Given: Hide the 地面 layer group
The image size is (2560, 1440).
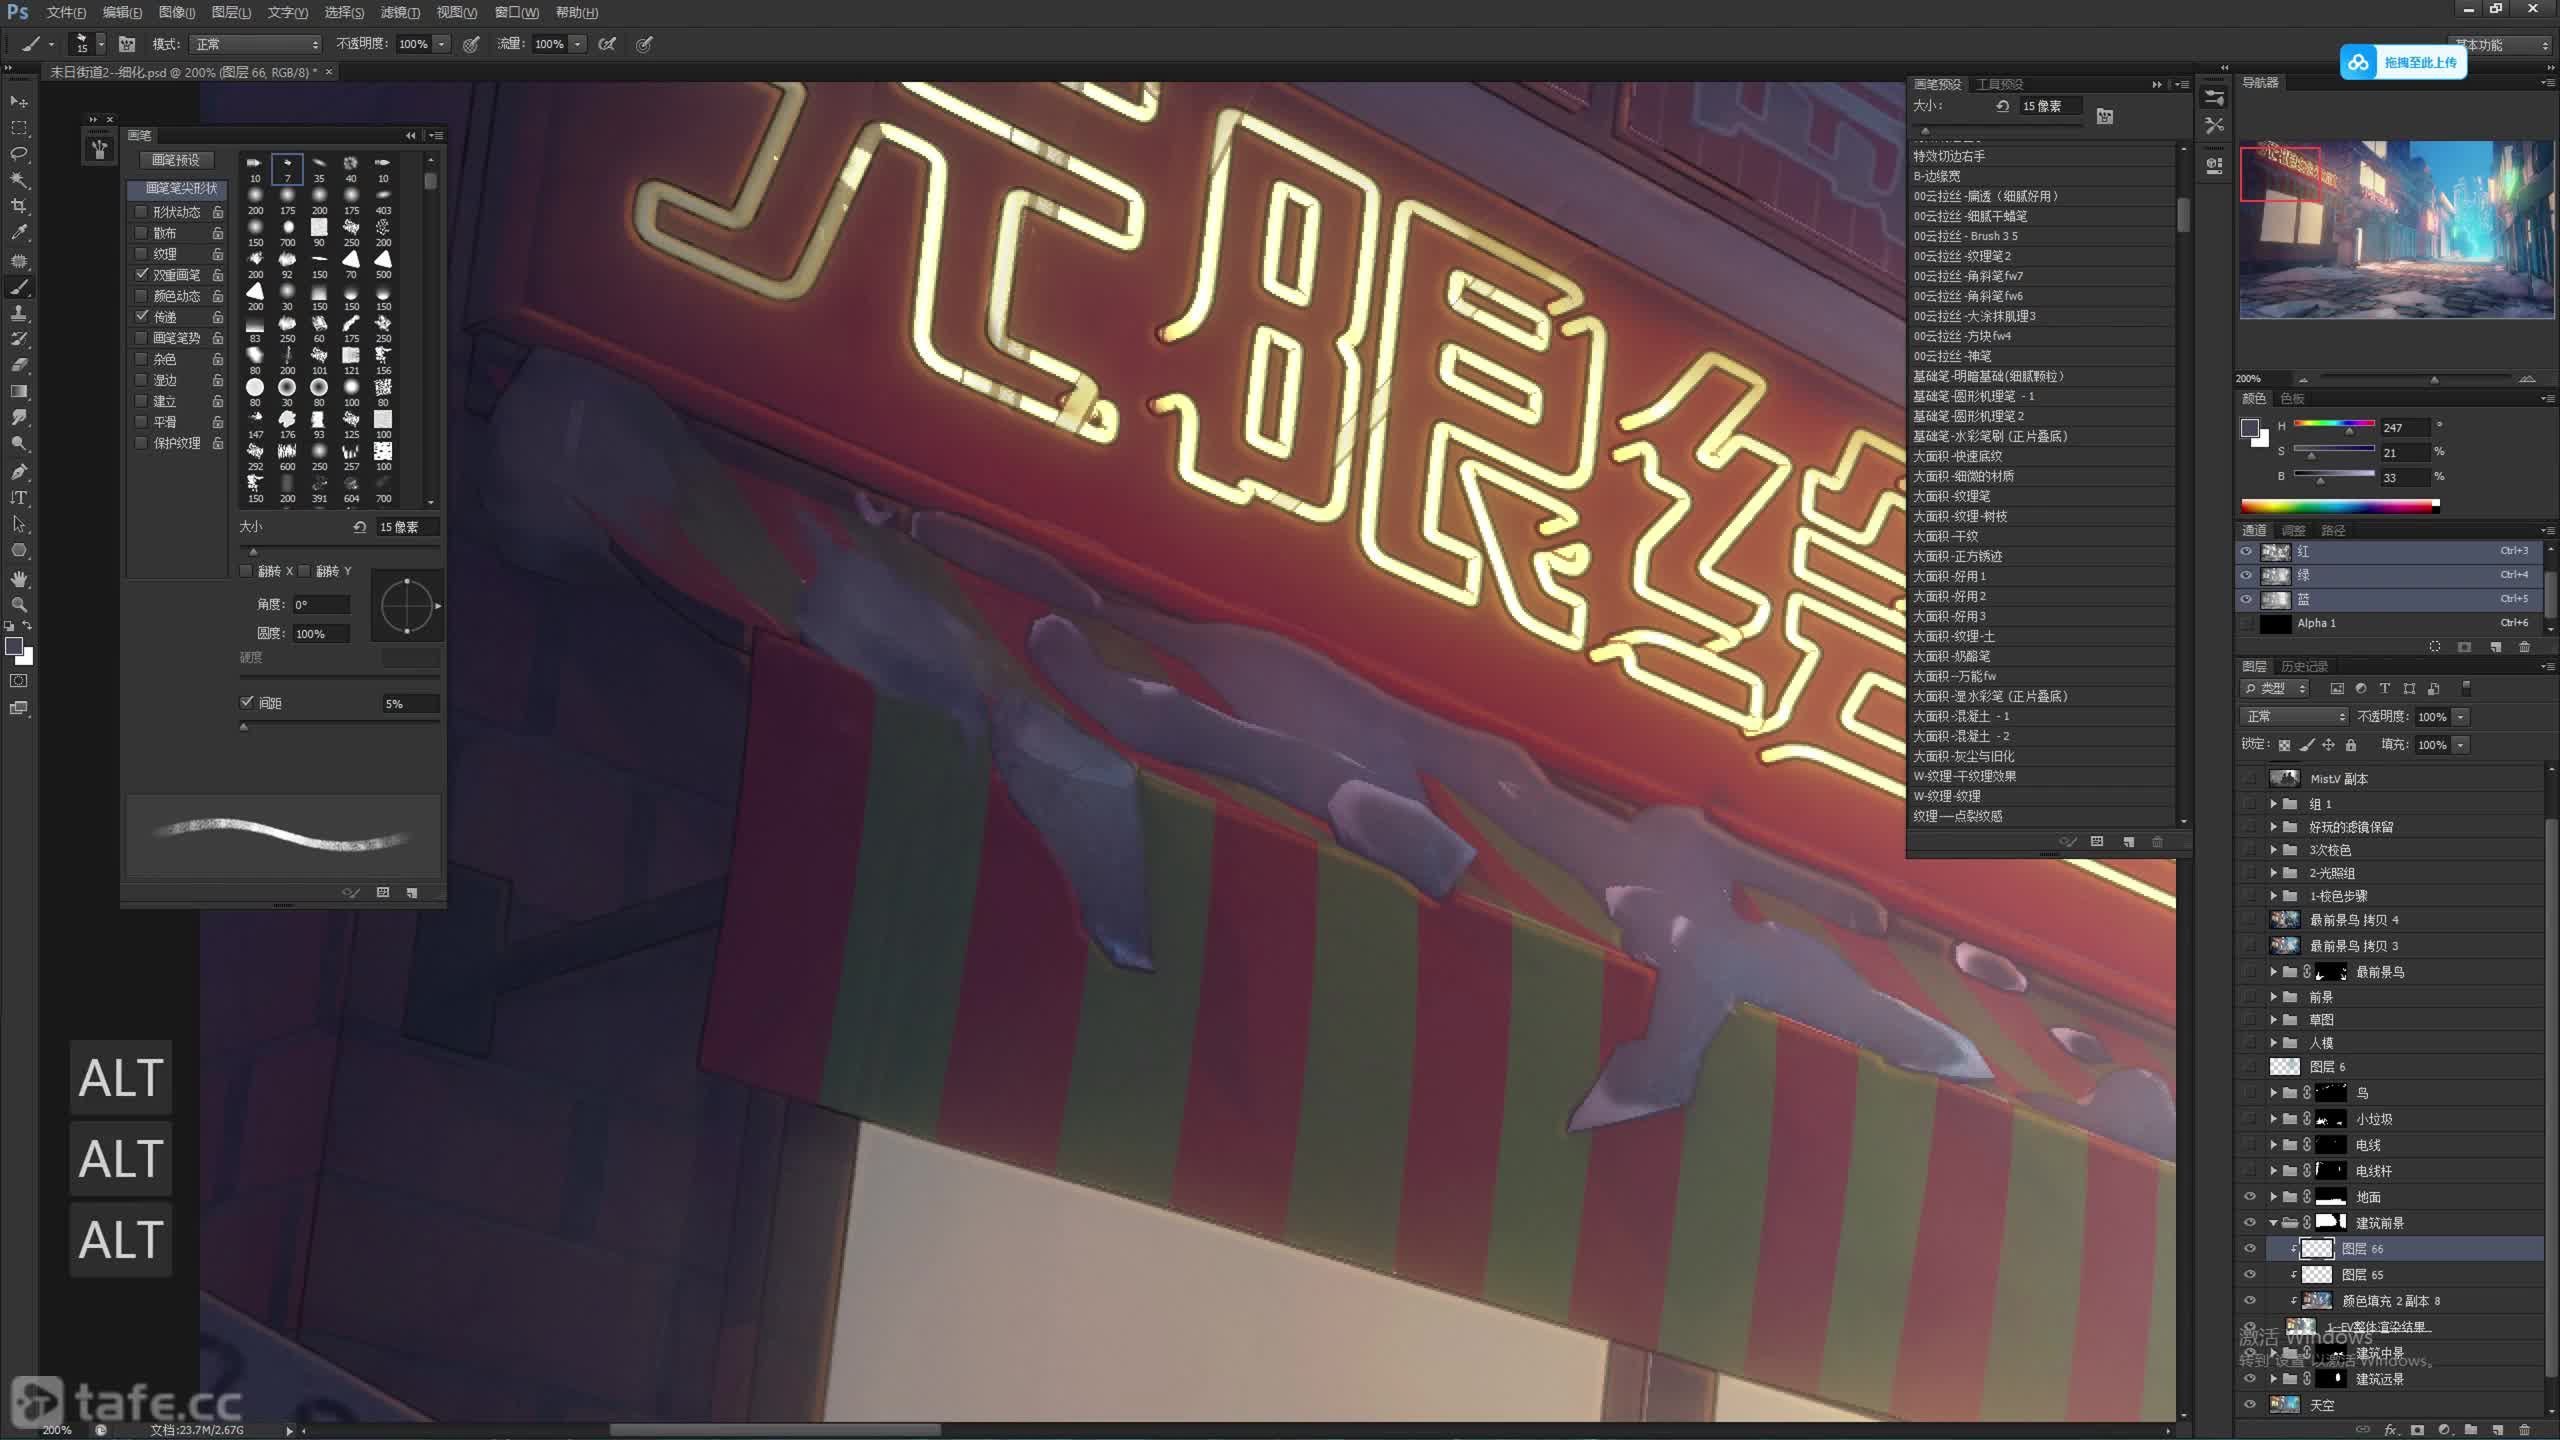Looking at the screenshot, I should (x=2250, y=1197).
